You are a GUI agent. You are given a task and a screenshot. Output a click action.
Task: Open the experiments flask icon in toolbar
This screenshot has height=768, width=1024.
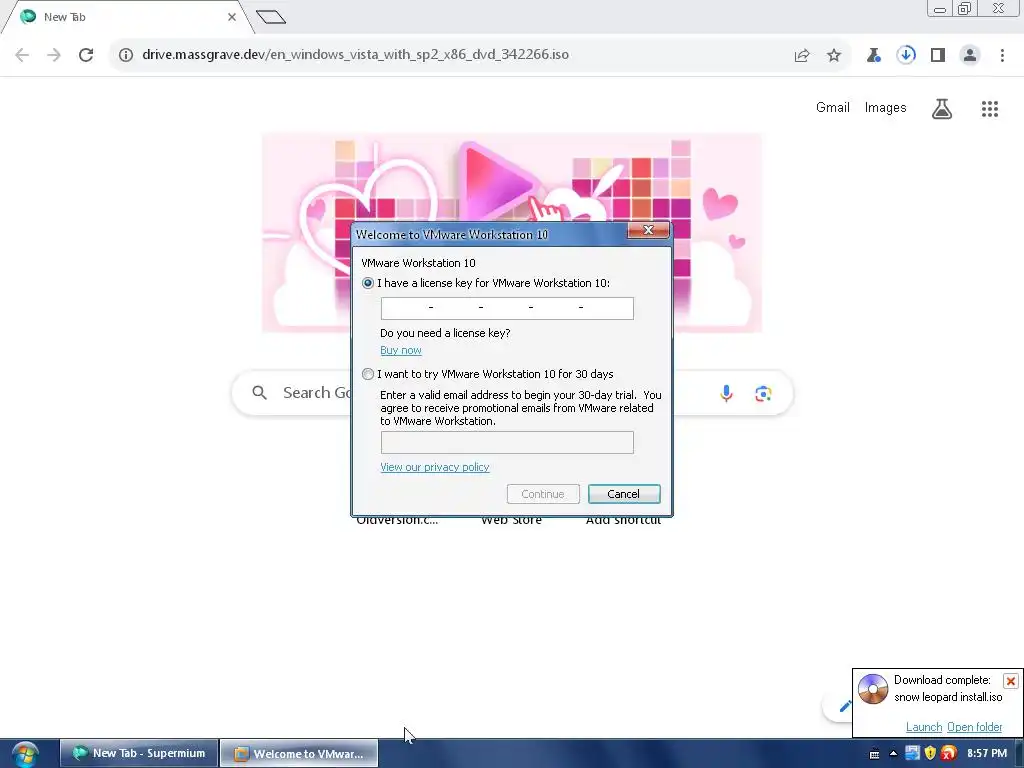873,55
